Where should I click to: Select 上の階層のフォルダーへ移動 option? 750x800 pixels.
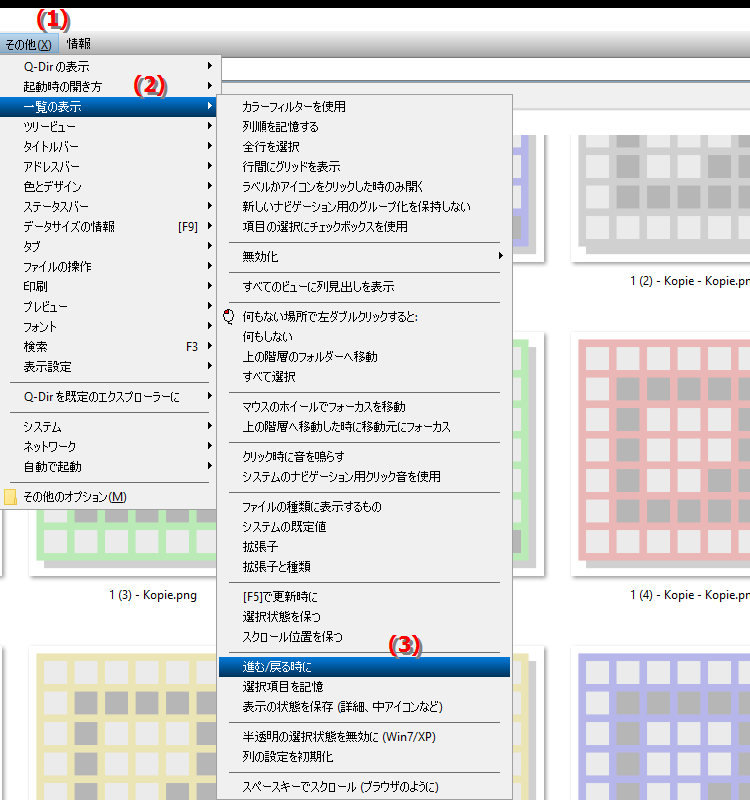point(364,356)
